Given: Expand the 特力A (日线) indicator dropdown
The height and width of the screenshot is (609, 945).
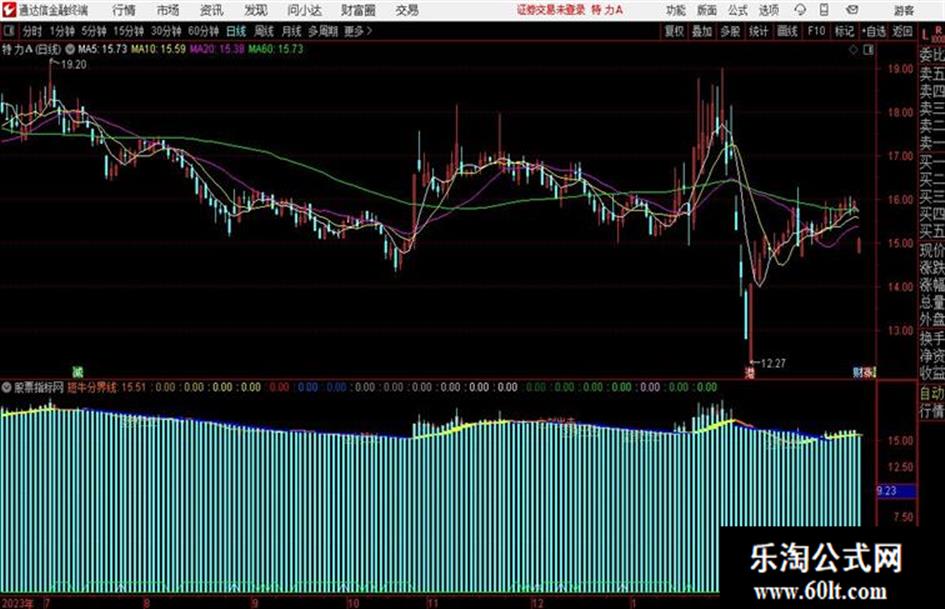Looking at the screenshot, I should [70, 49].
